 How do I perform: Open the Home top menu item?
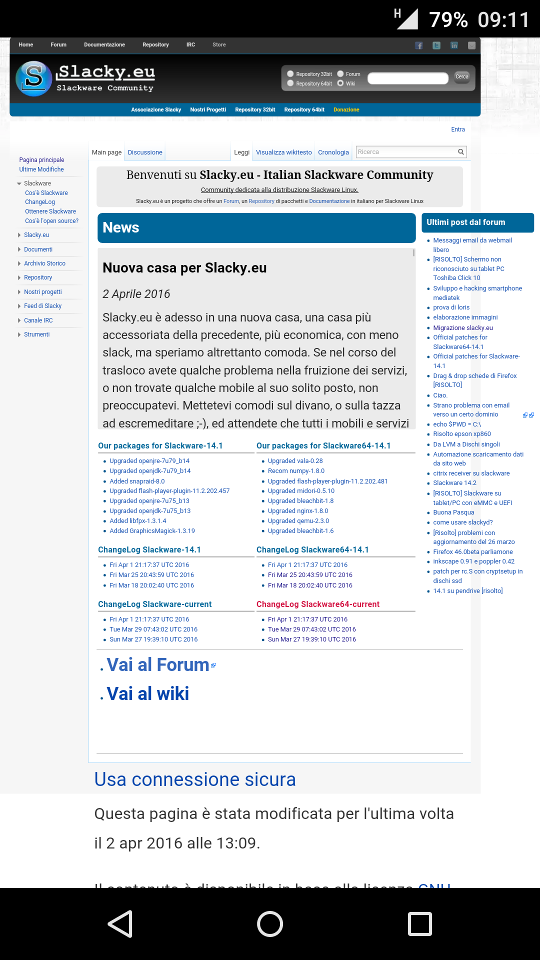pyautogui.click(x=26, y=45)
